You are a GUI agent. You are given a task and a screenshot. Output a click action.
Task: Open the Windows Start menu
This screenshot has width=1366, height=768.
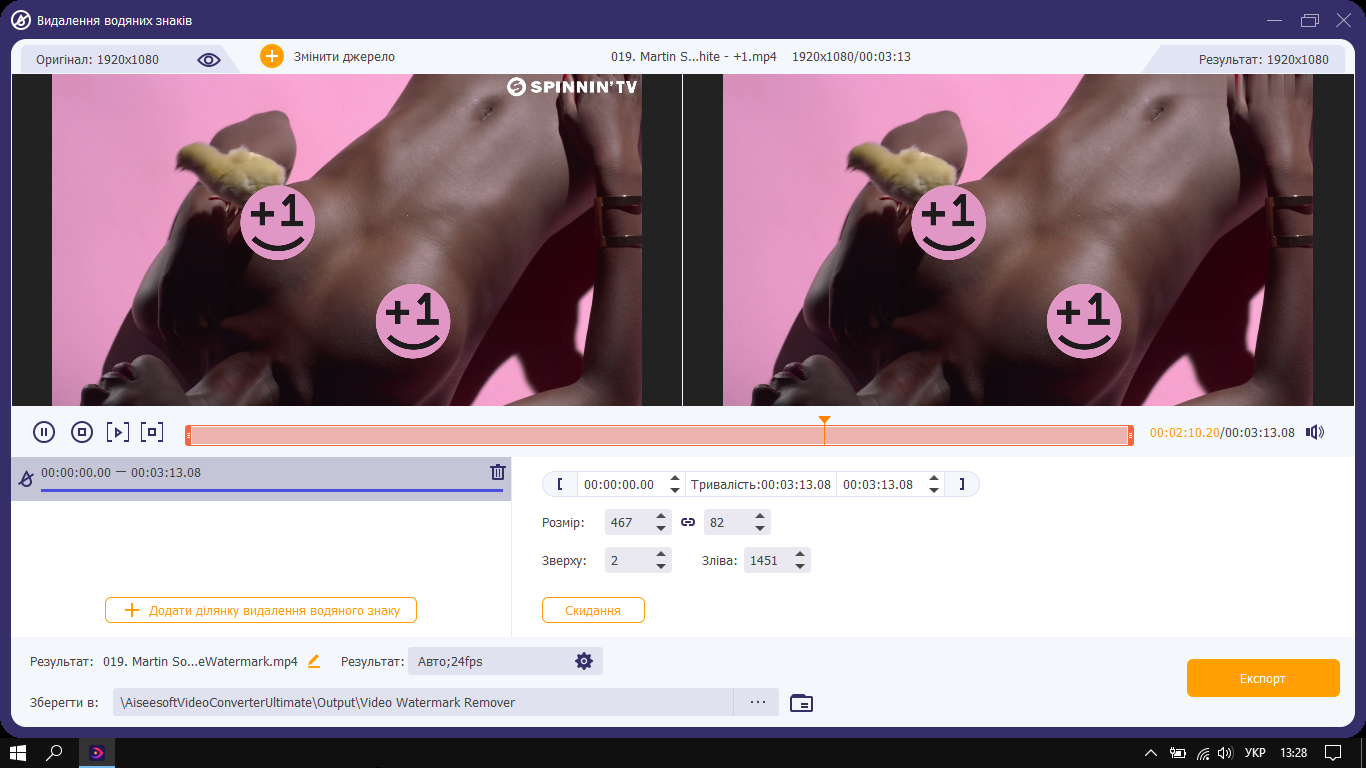(17, 752)
